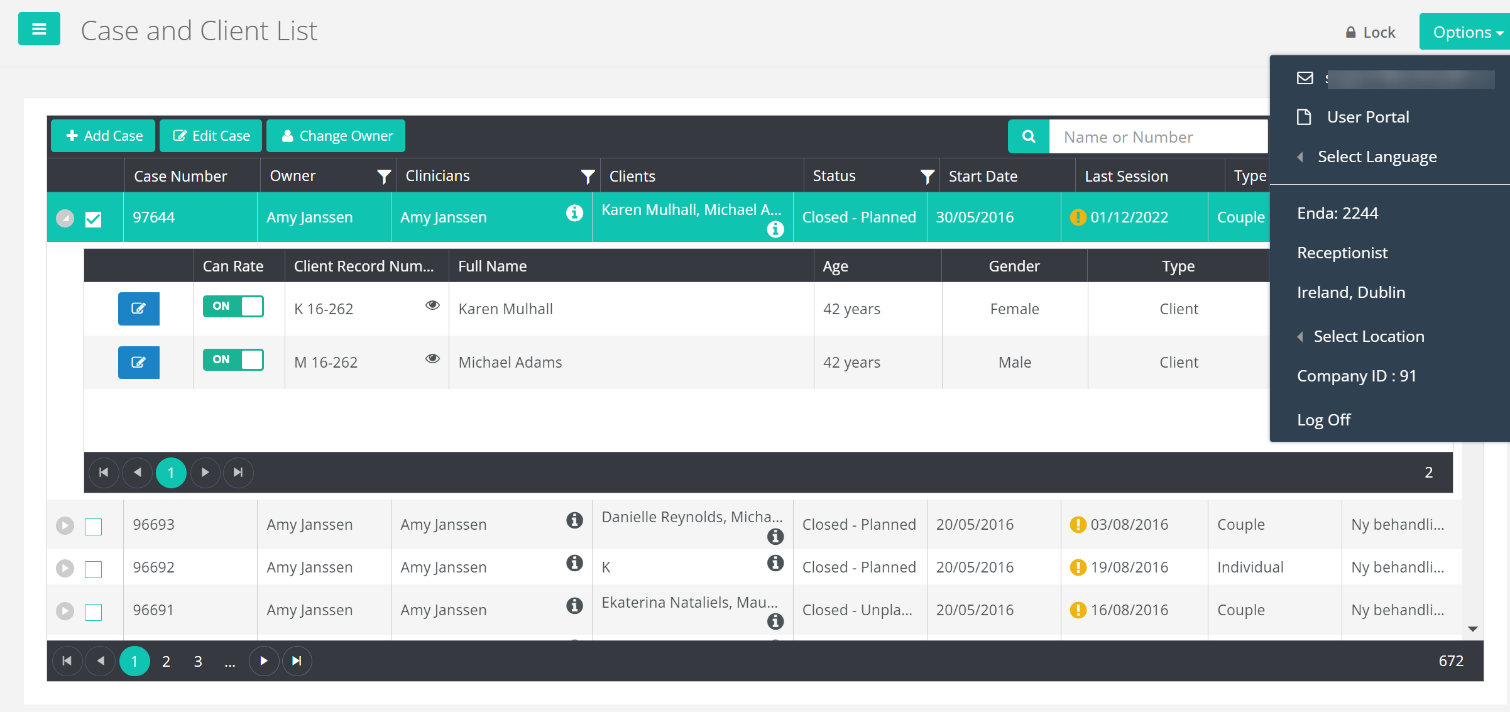Open the filter on the Status column

pos(926,176)
